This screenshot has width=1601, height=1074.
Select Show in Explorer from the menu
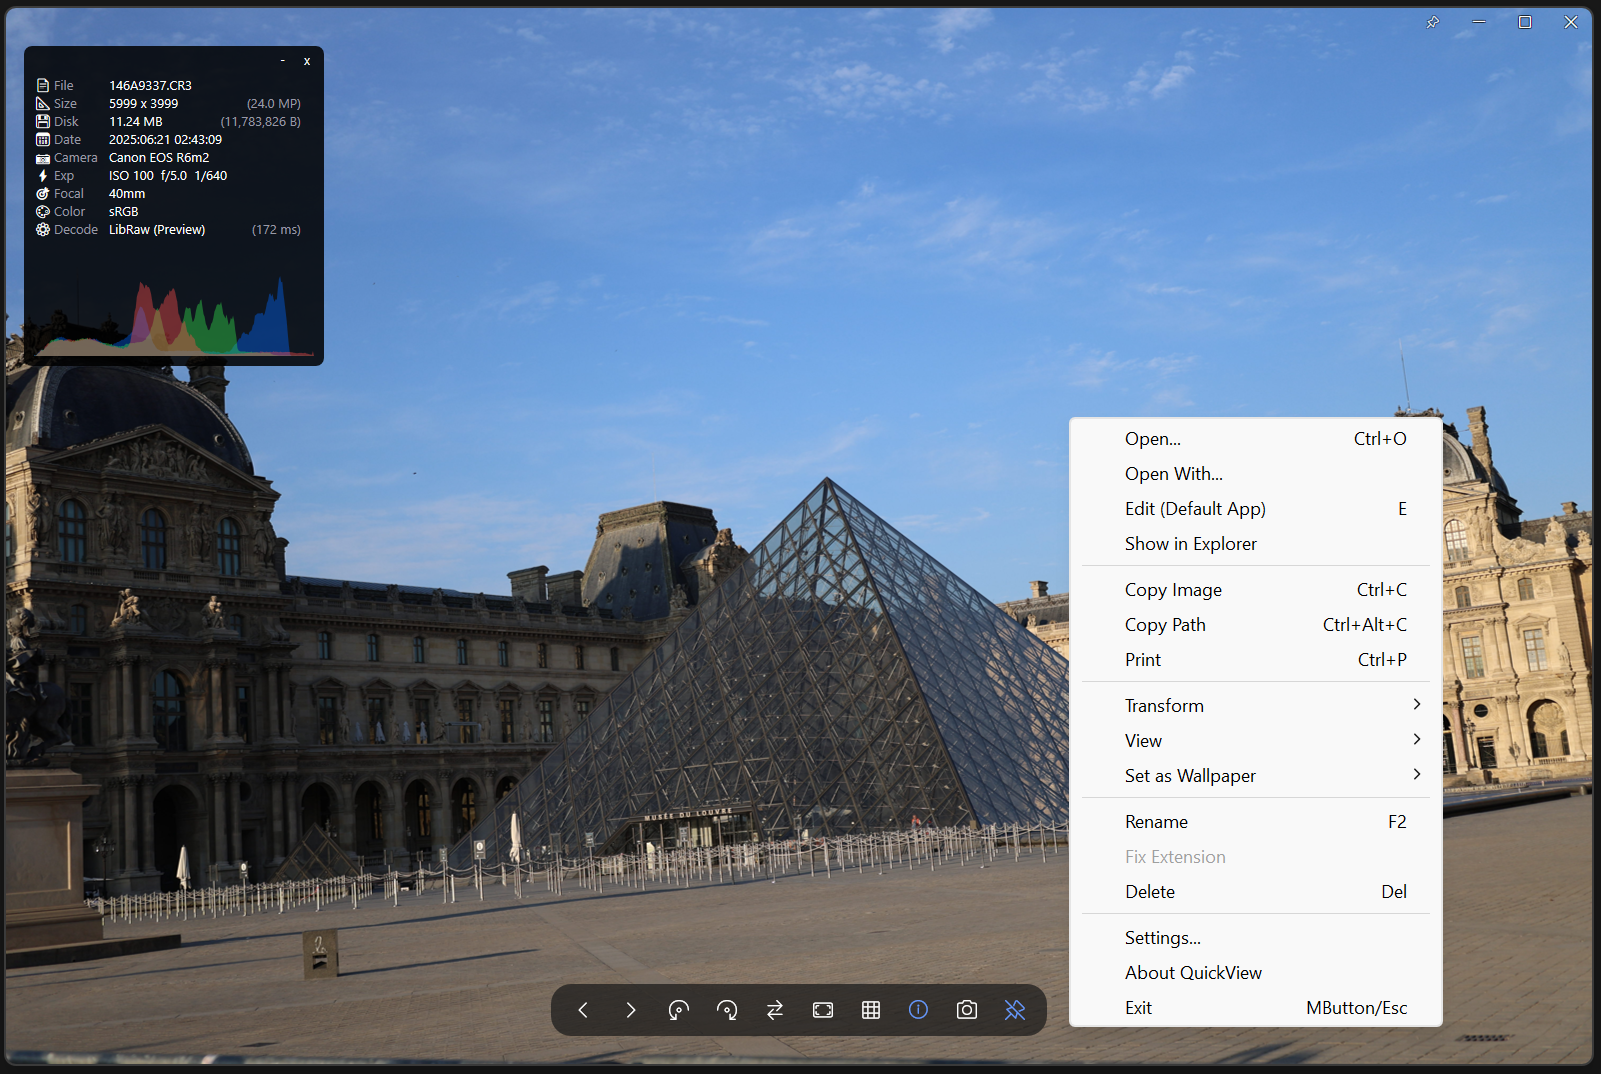(1190, 543)
